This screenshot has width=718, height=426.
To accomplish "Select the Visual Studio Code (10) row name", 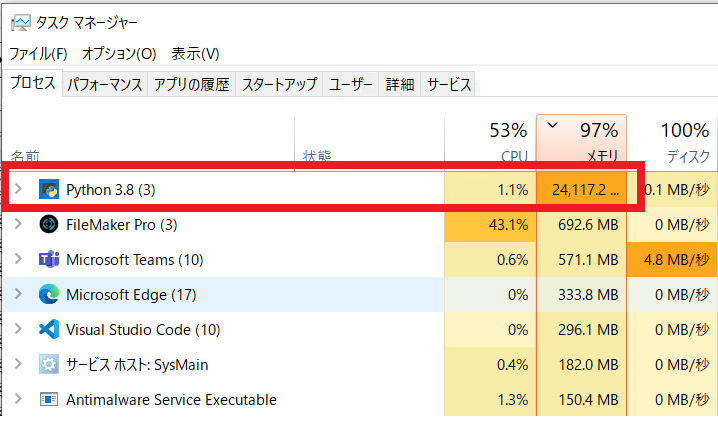I will click(x=143, y=330).
